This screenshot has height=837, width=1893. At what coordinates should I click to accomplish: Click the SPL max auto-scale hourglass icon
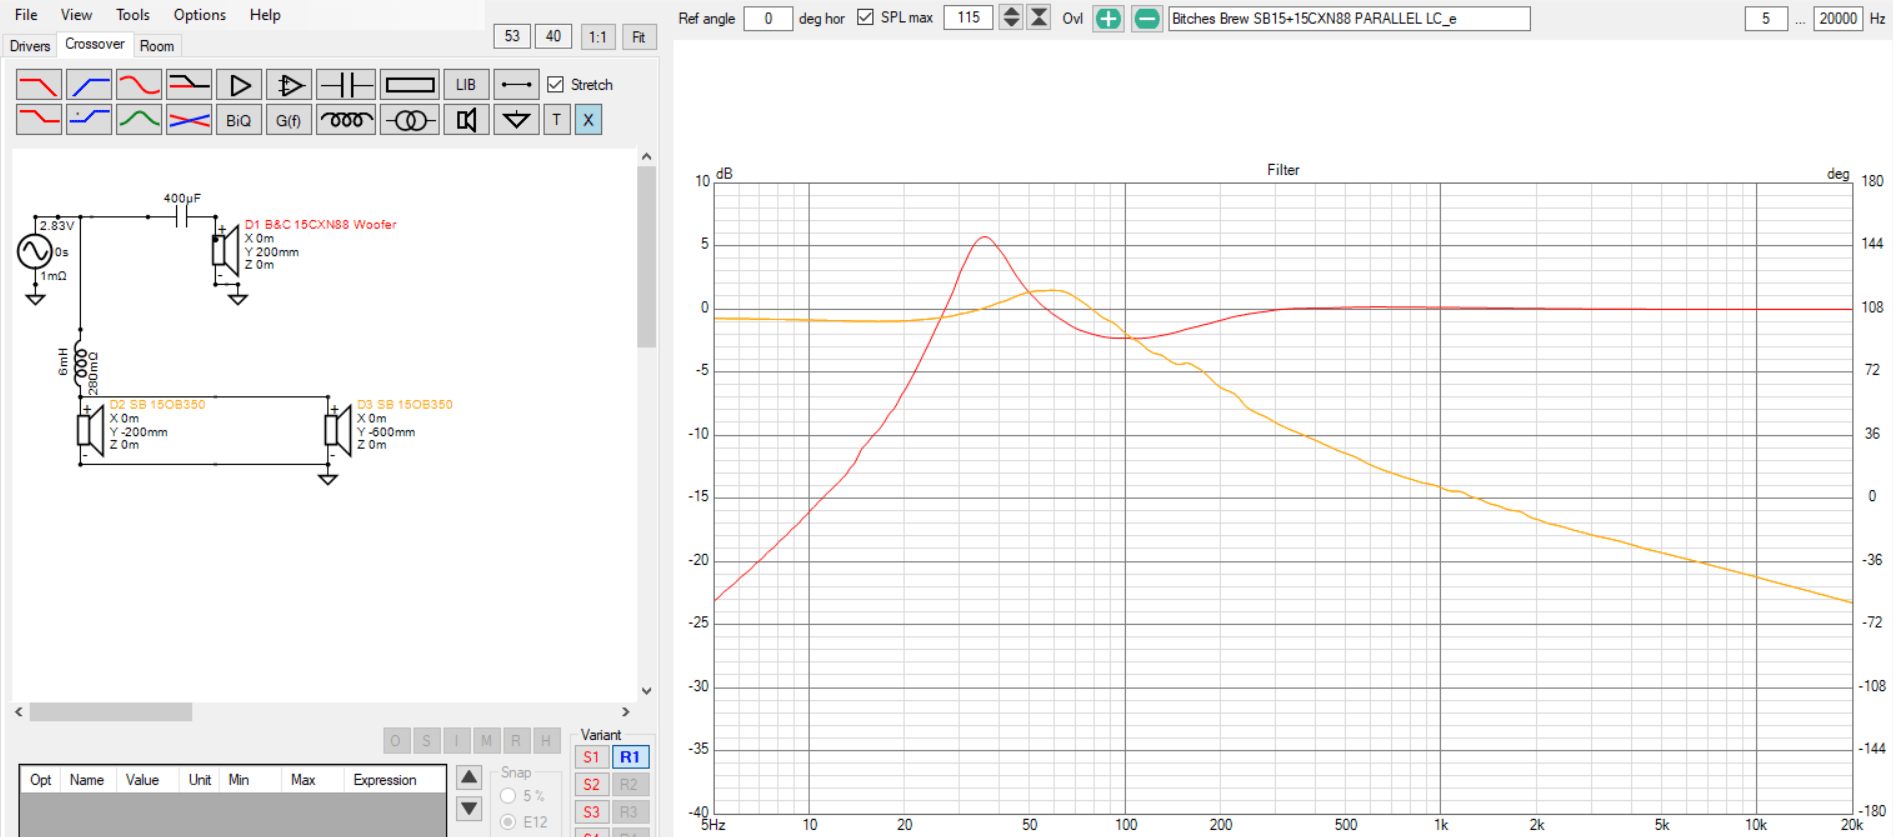click(x=1040, y=17)
